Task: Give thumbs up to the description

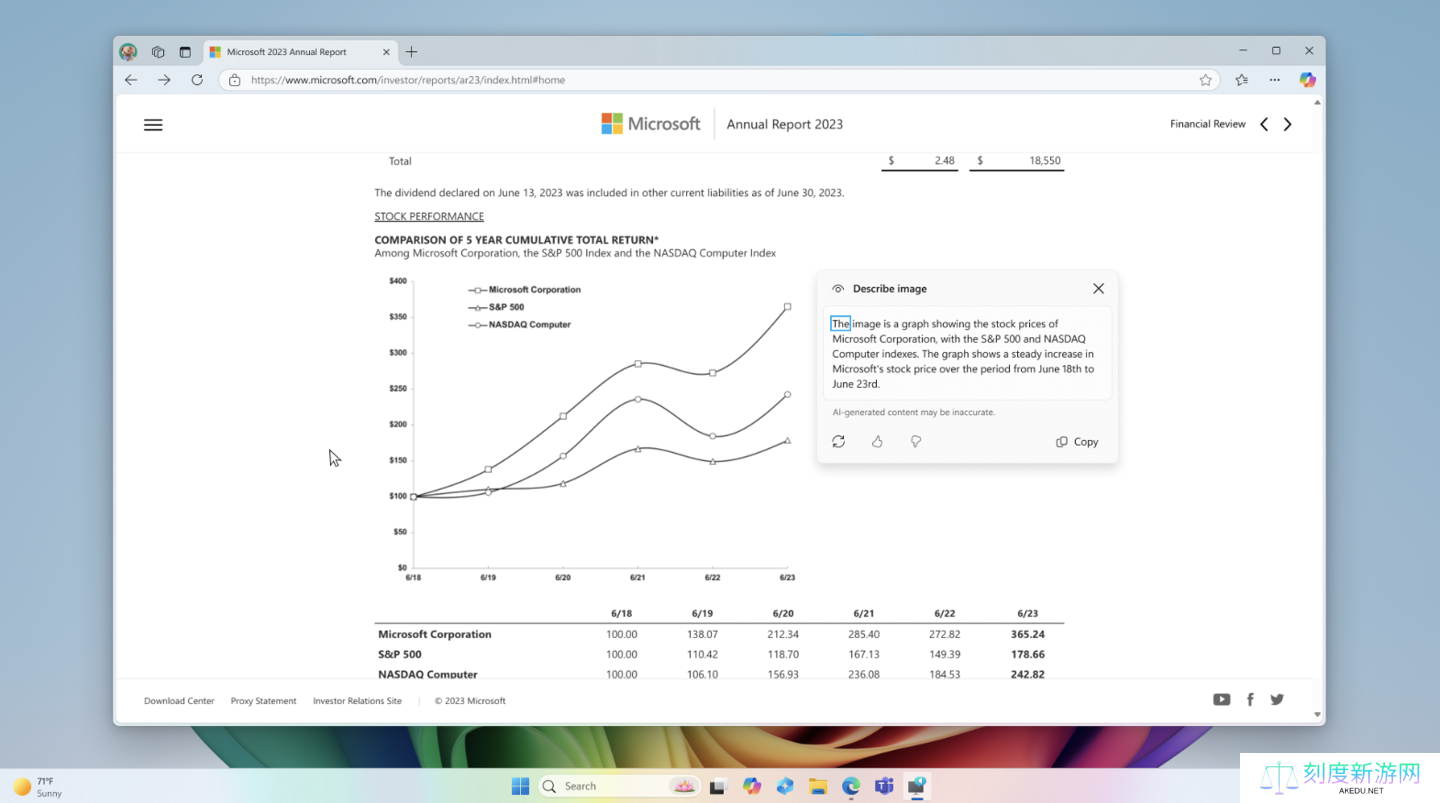Action: click(877, 441)
